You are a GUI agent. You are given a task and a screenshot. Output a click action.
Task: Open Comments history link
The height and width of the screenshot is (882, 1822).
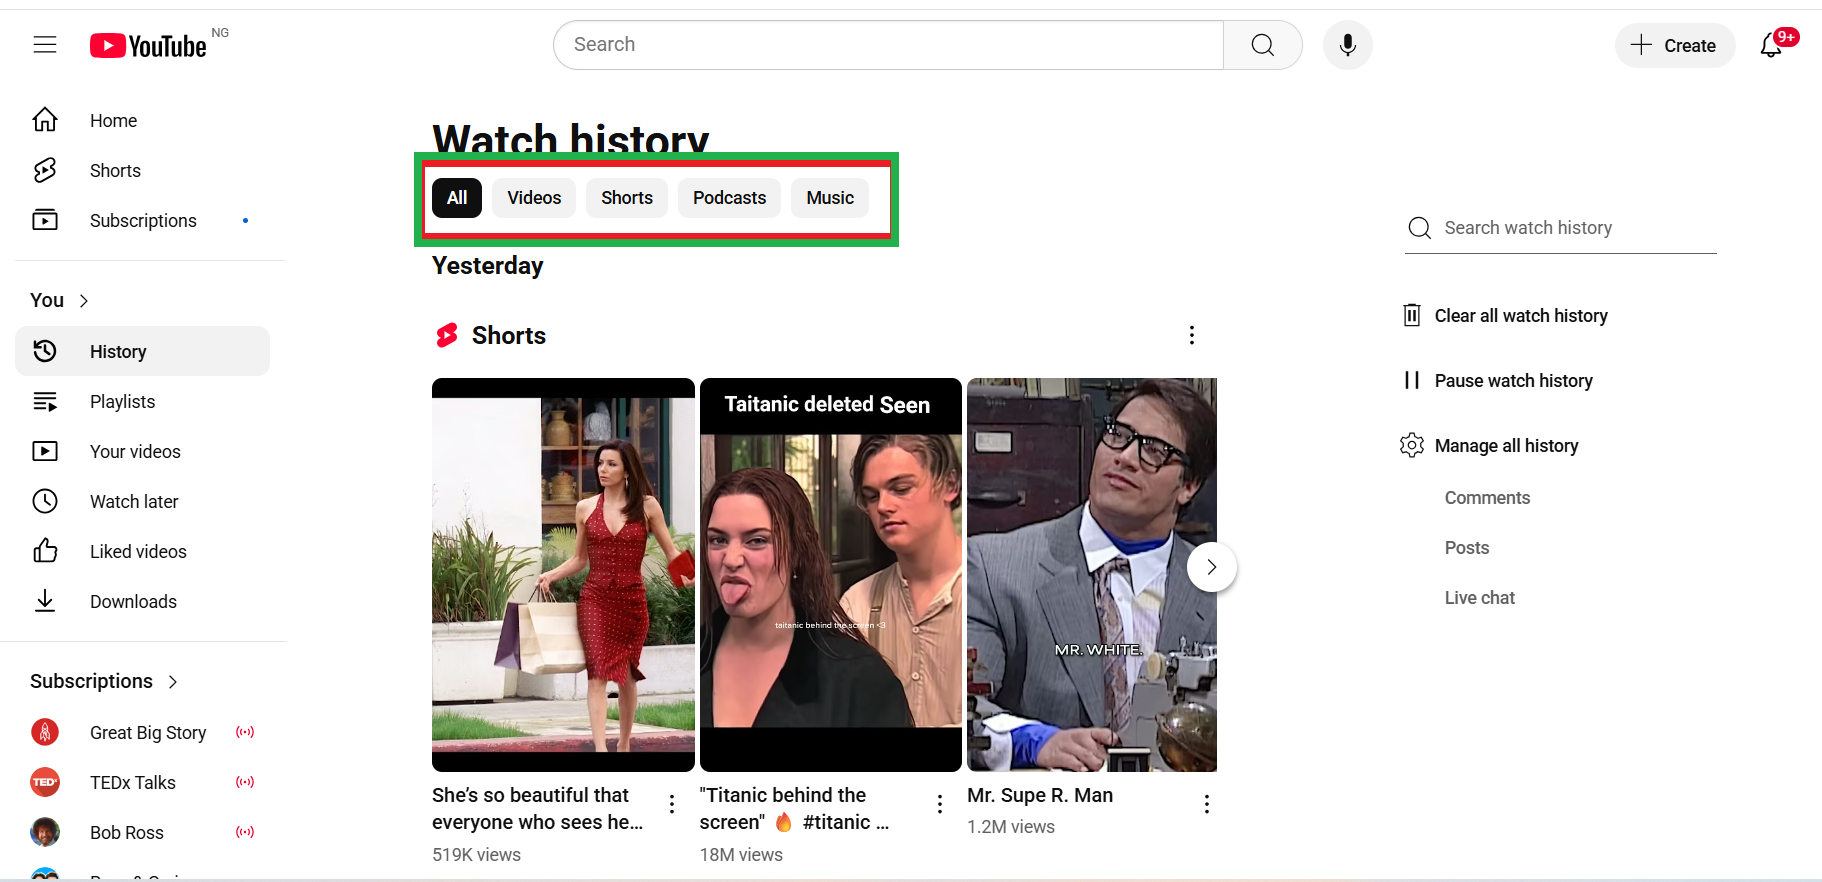click(1487, 498)
